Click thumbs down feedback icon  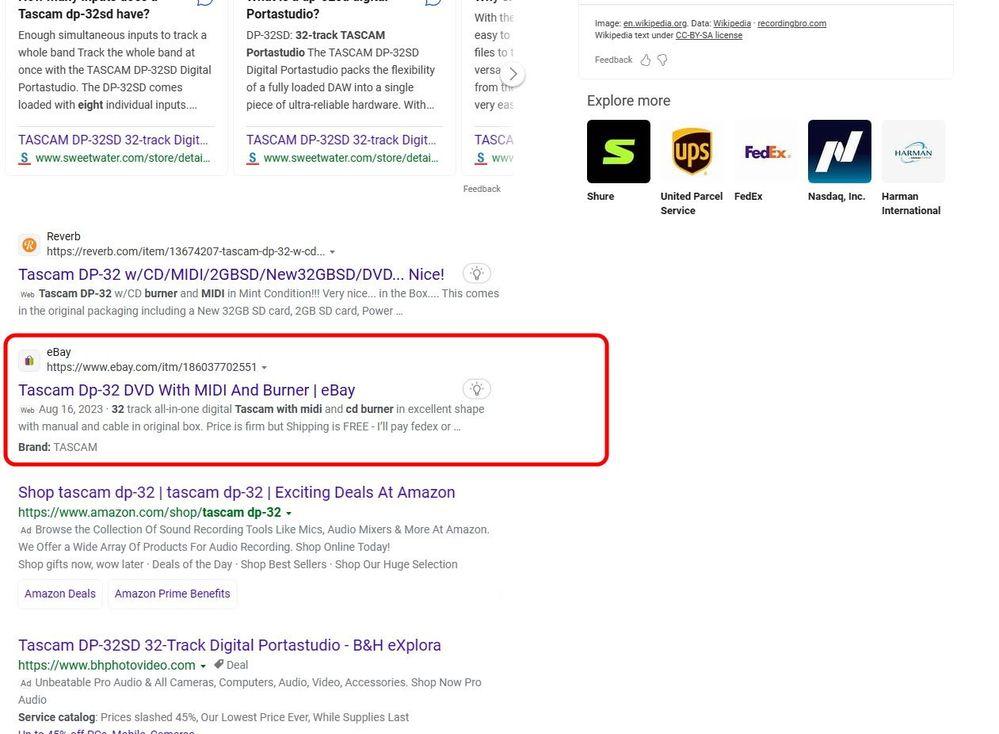pos(663,60)
